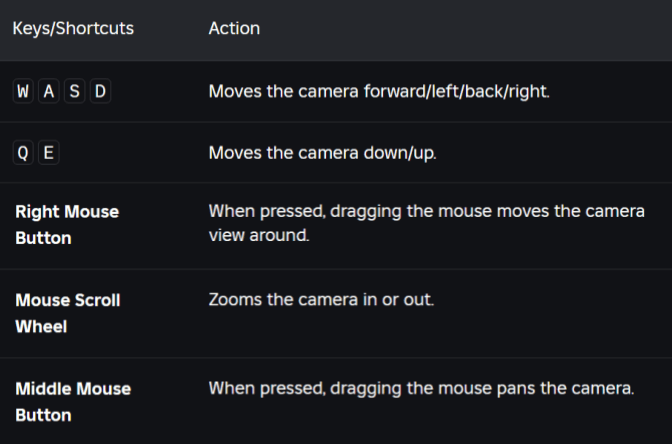Click the Keys/Shortcuts column header
Screen dimensions: 672x446
(x=73, y=28)
